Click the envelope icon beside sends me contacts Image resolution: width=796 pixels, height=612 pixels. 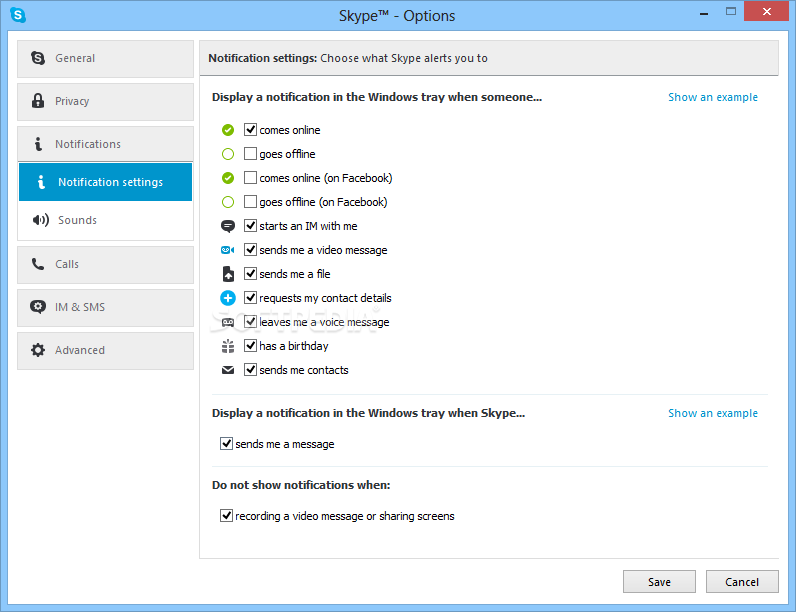click(x=228, y=370)
